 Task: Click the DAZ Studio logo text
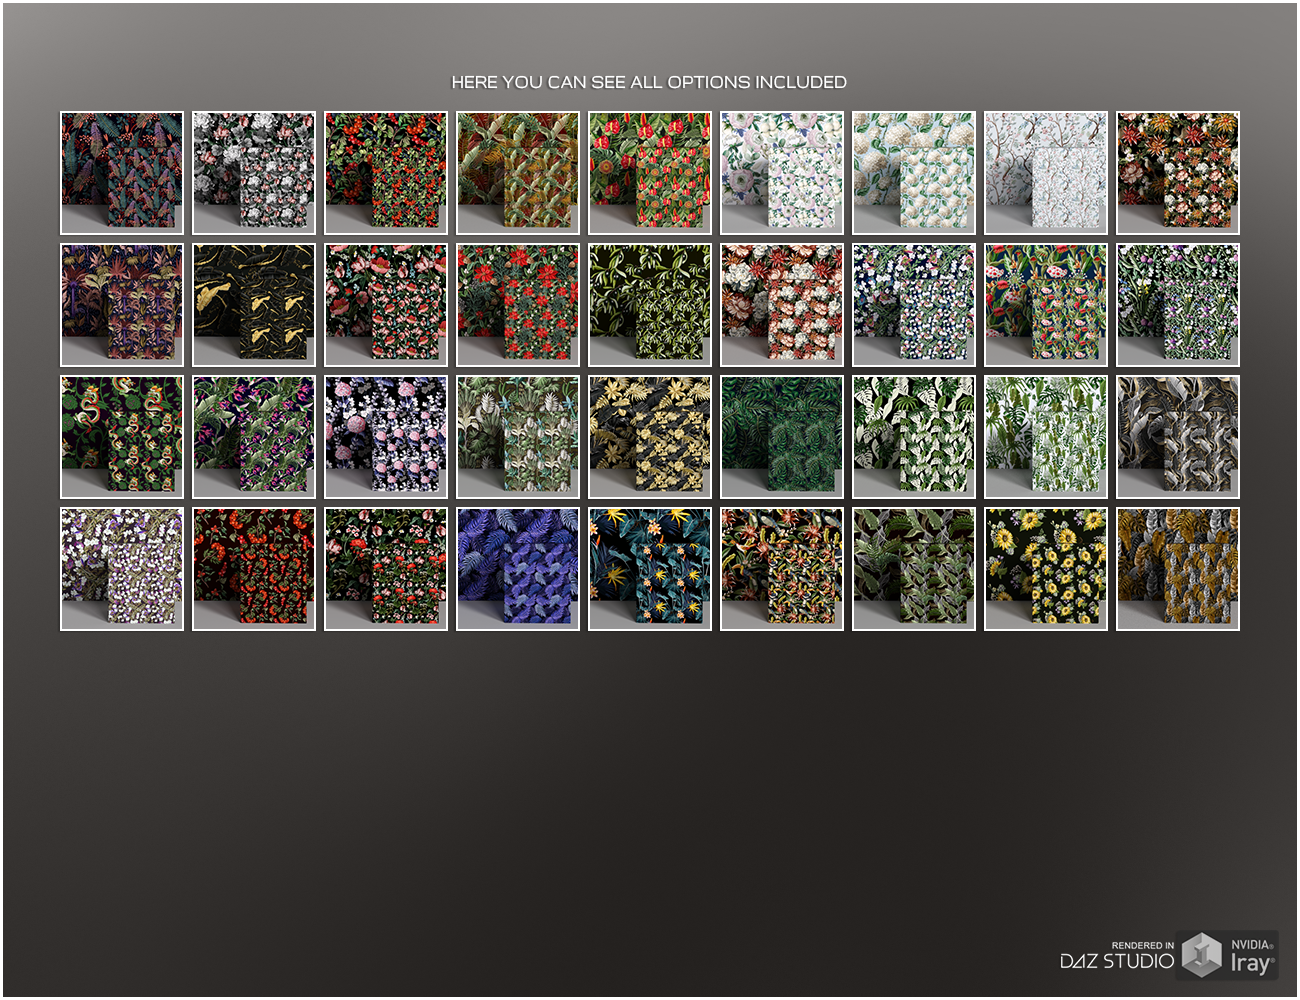tap(1117, 961)
